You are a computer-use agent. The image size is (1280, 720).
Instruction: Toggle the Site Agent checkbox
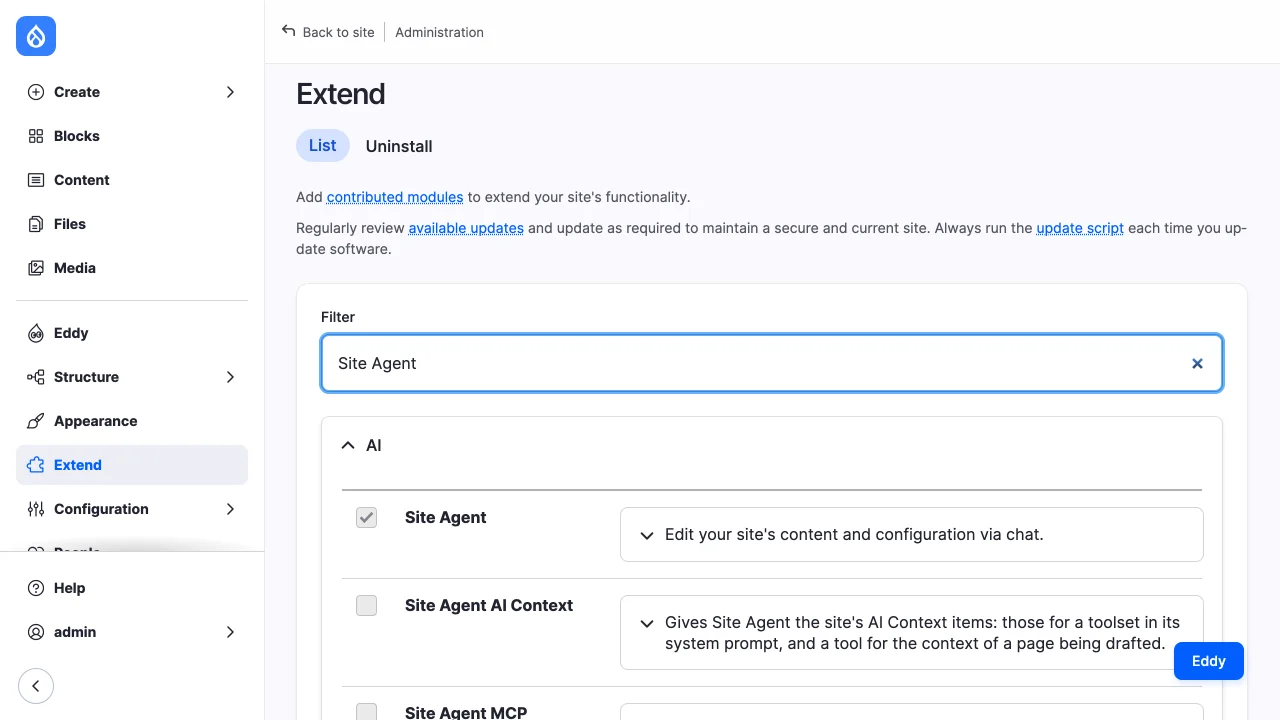coord(367,517)
